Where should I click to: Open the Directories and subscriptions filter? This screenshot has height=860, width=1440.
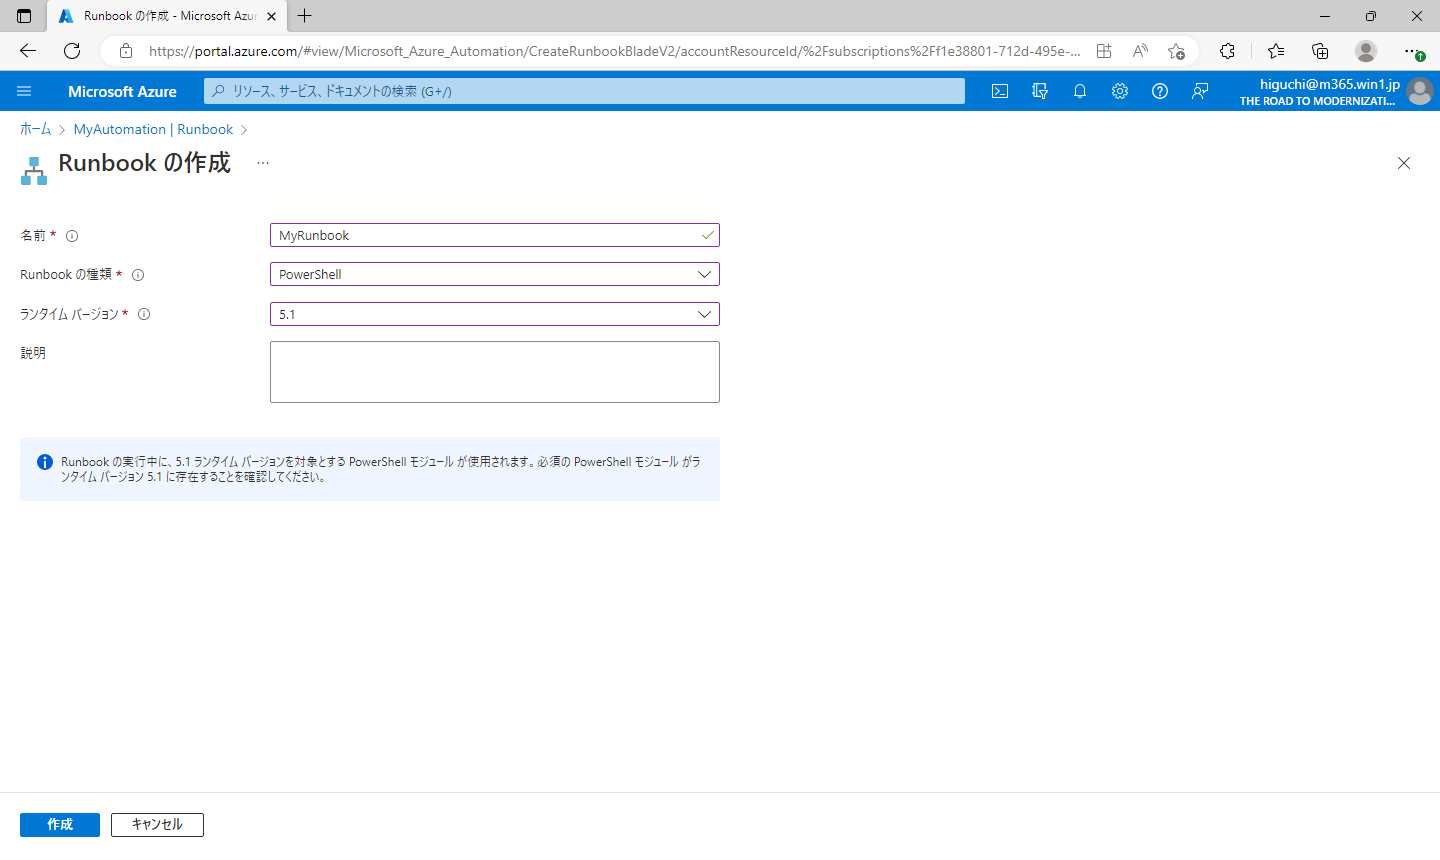point(1040,91)
